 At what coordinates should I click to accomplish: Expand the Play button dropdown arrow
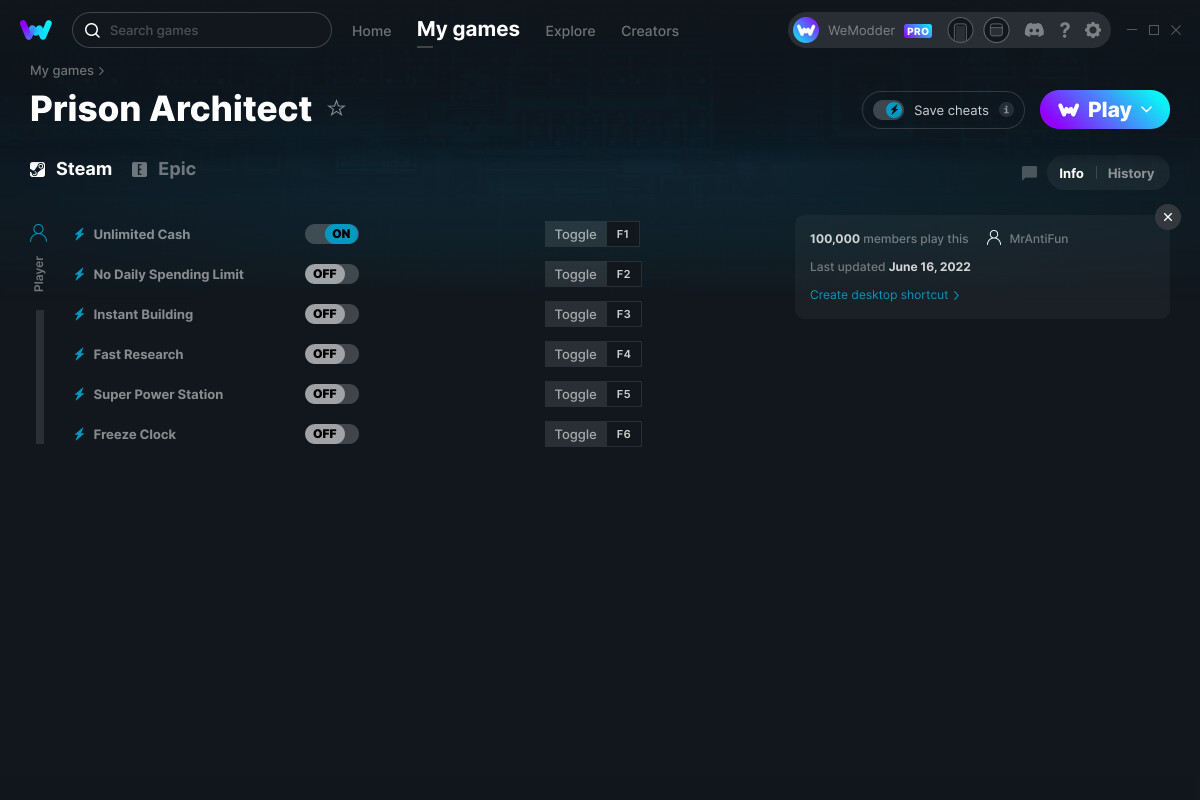tap(1147, 110)
